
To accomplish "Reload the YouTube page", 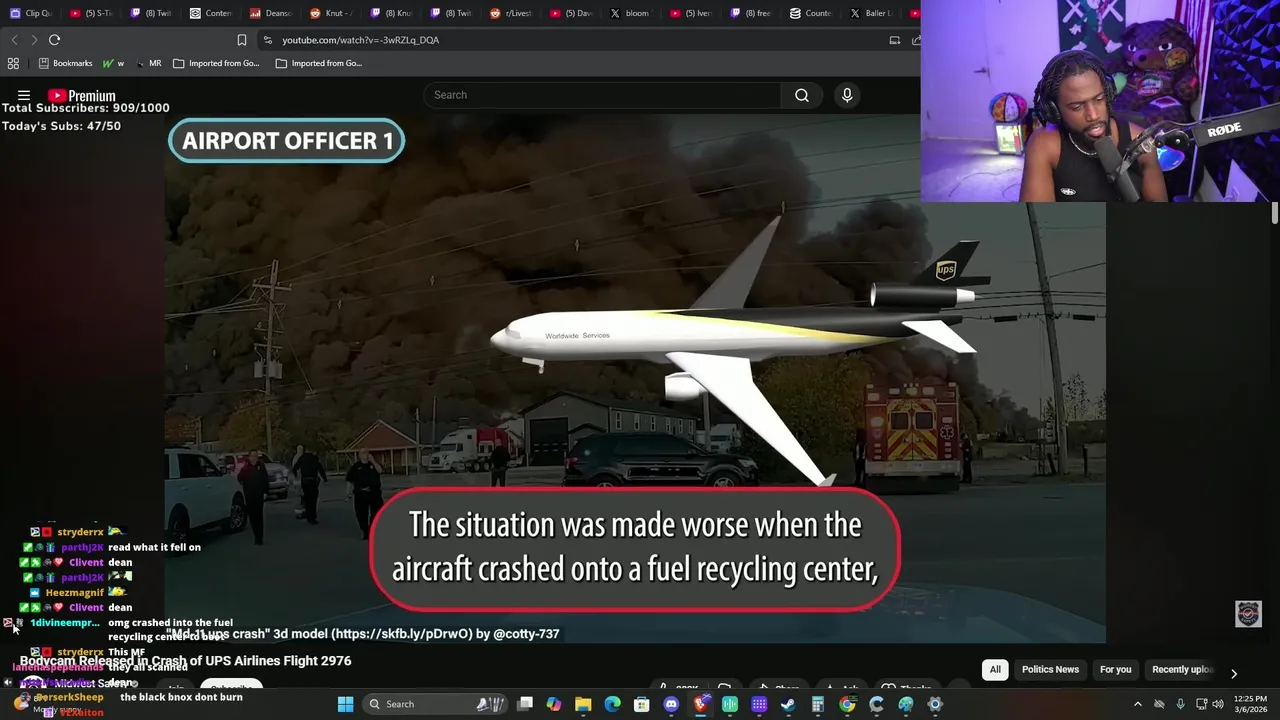I will pyautogui.click(x=54, y=40).
